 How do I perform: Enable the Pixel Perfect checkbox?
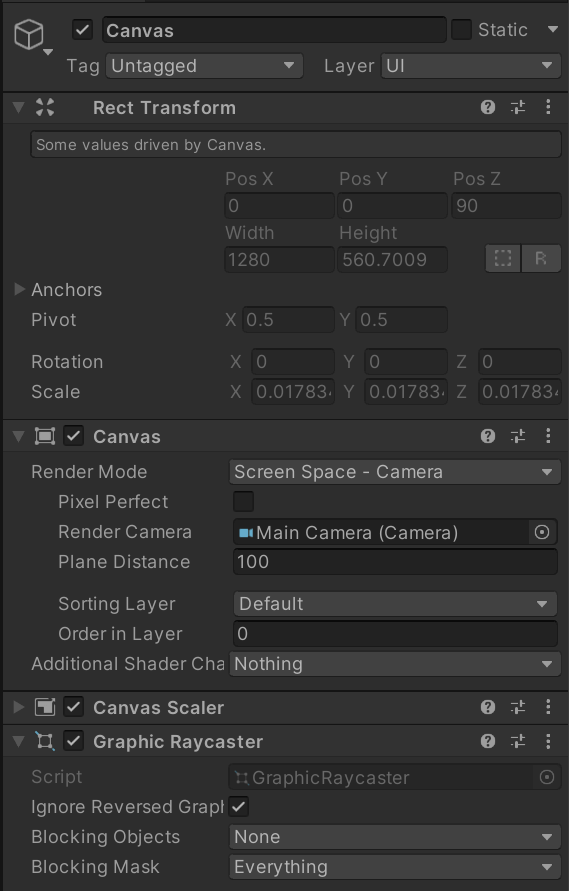pyautogui.click(x=243, y=502)
